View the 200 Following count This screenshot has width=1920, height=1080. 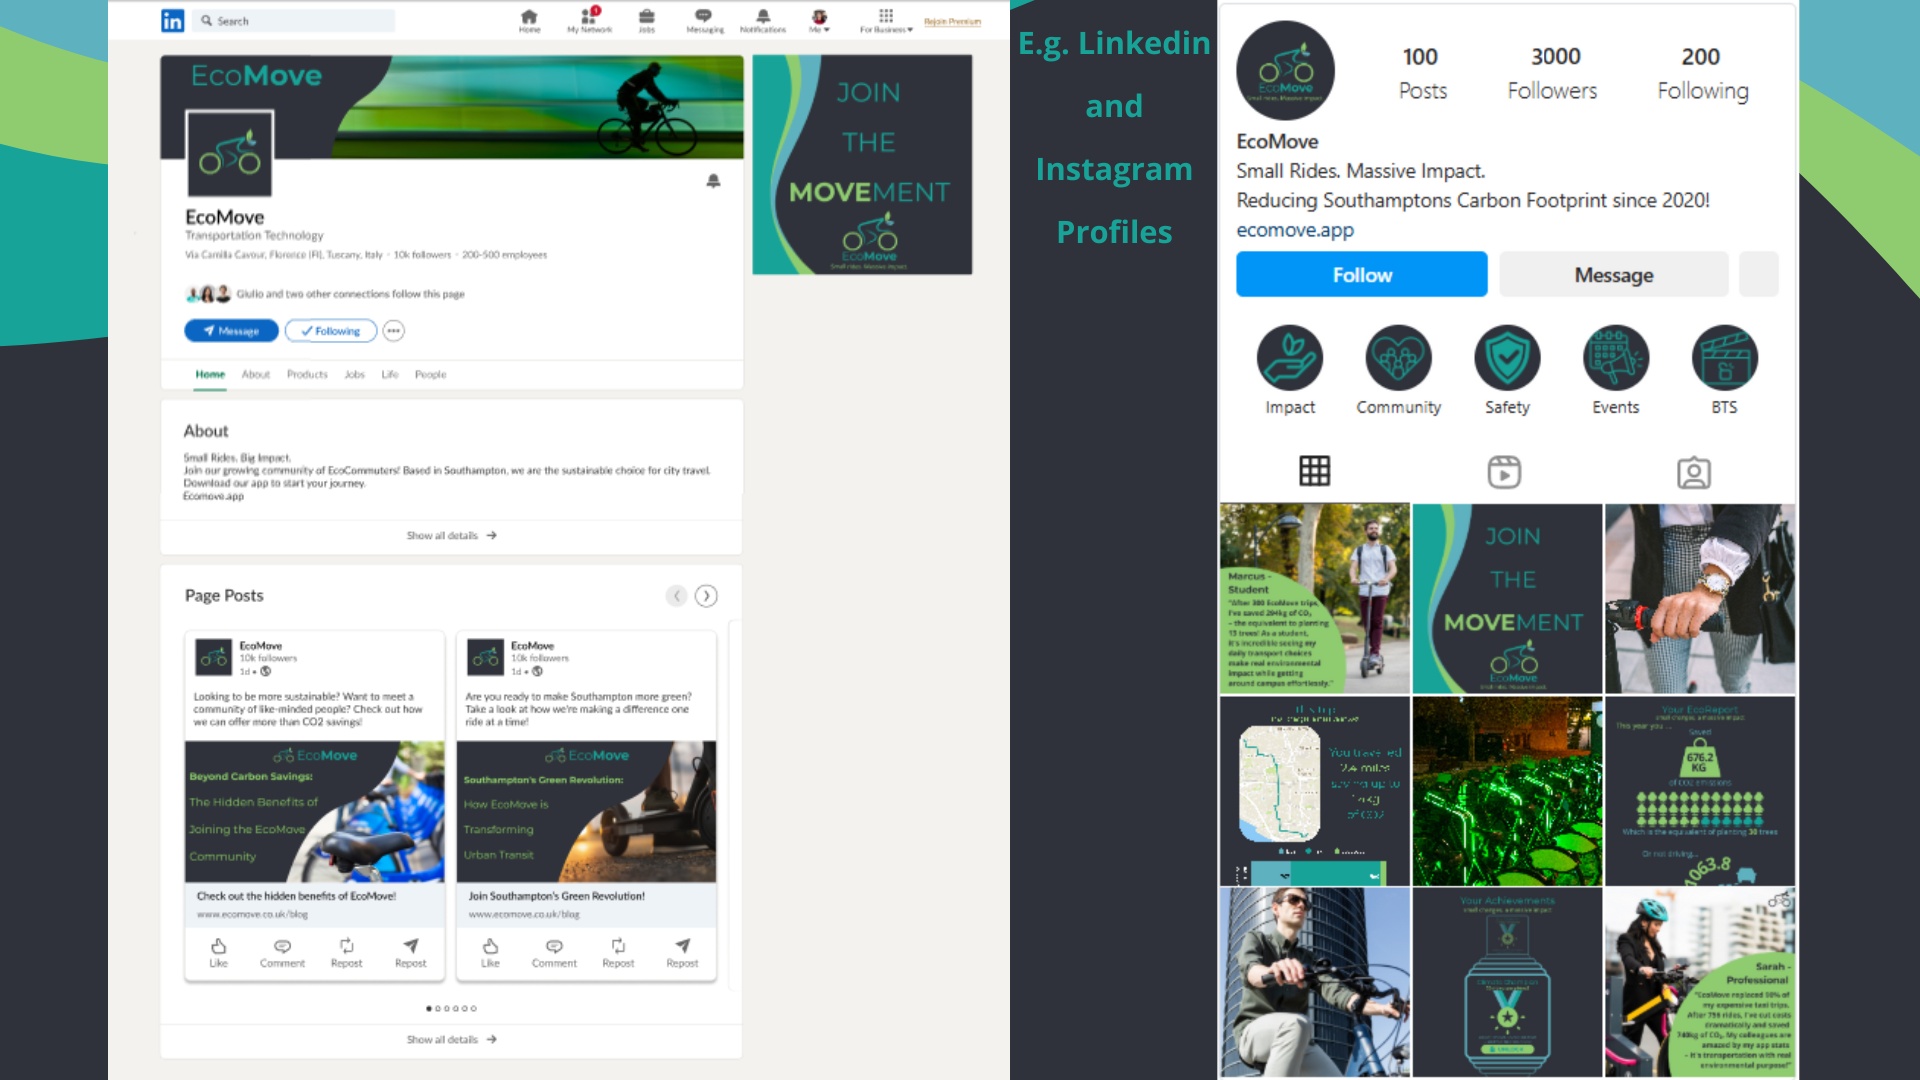coord(1702,73)
